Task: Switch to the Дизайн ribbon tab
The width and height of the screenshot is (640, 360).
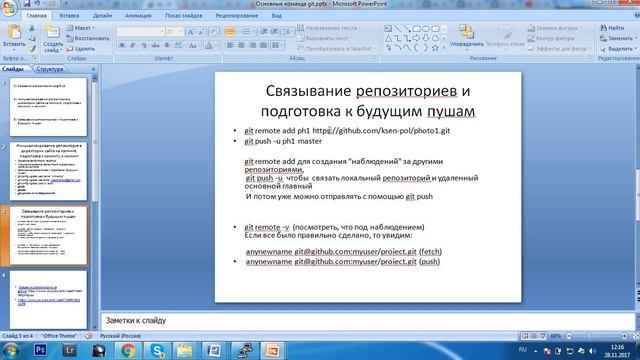Action: pos(102,16)
